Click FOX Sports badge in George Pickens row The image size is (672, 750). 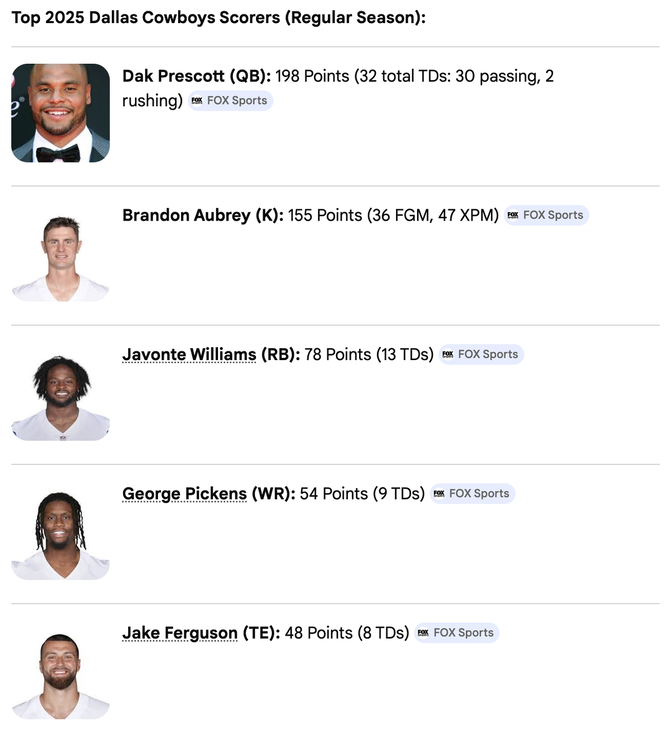472,493
